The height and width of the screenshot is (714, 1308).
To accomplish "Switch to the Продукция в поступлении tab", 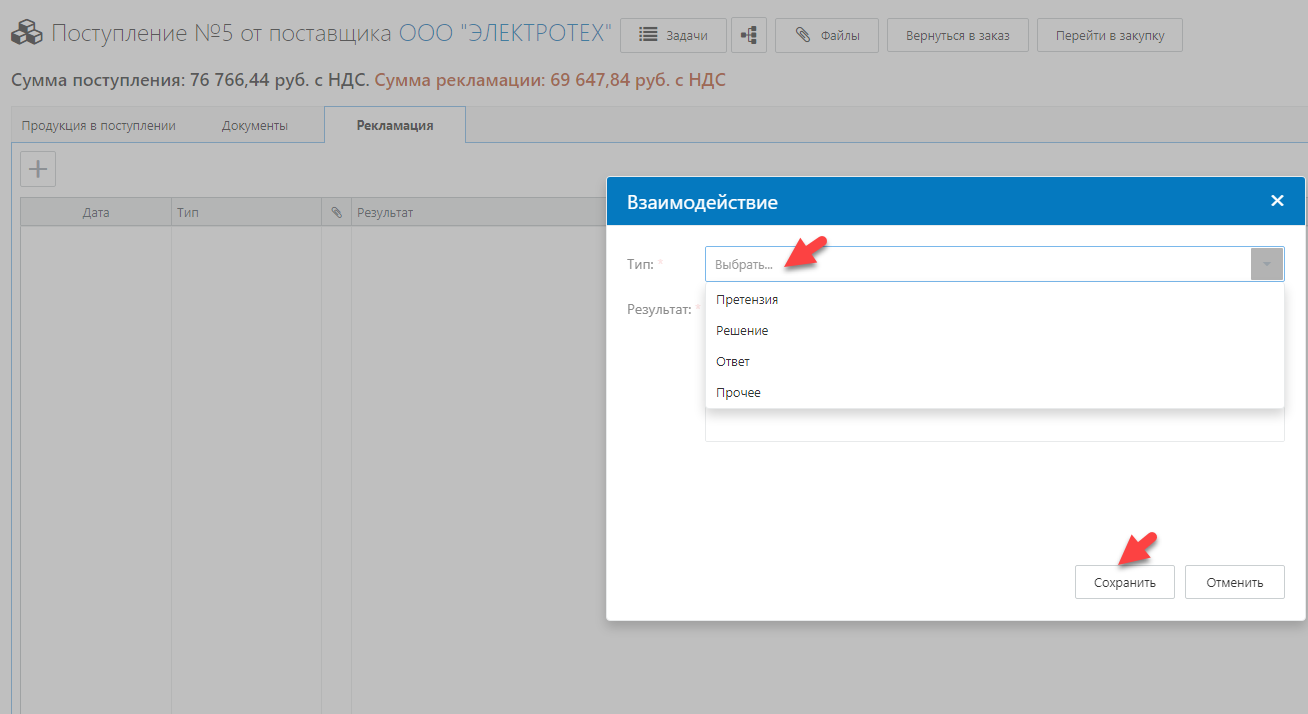I will click(98, 126).
